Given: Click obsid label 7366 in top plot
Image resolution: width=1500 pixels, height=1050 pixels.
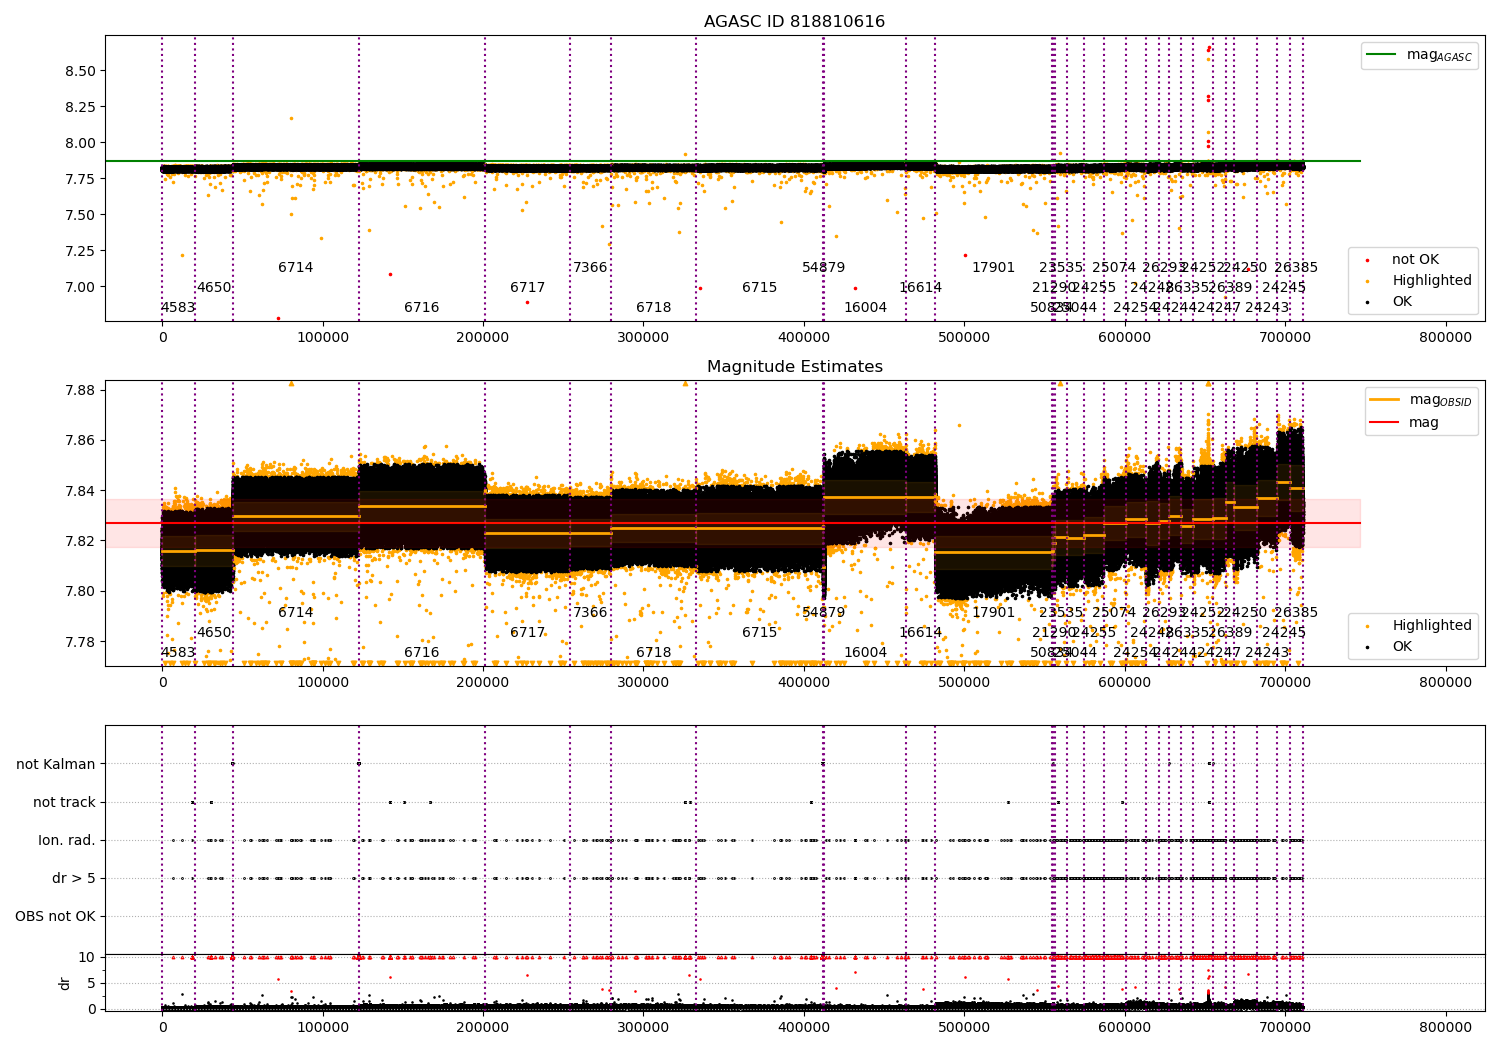Looking at the screenshot, I should (x=590, y=268).
